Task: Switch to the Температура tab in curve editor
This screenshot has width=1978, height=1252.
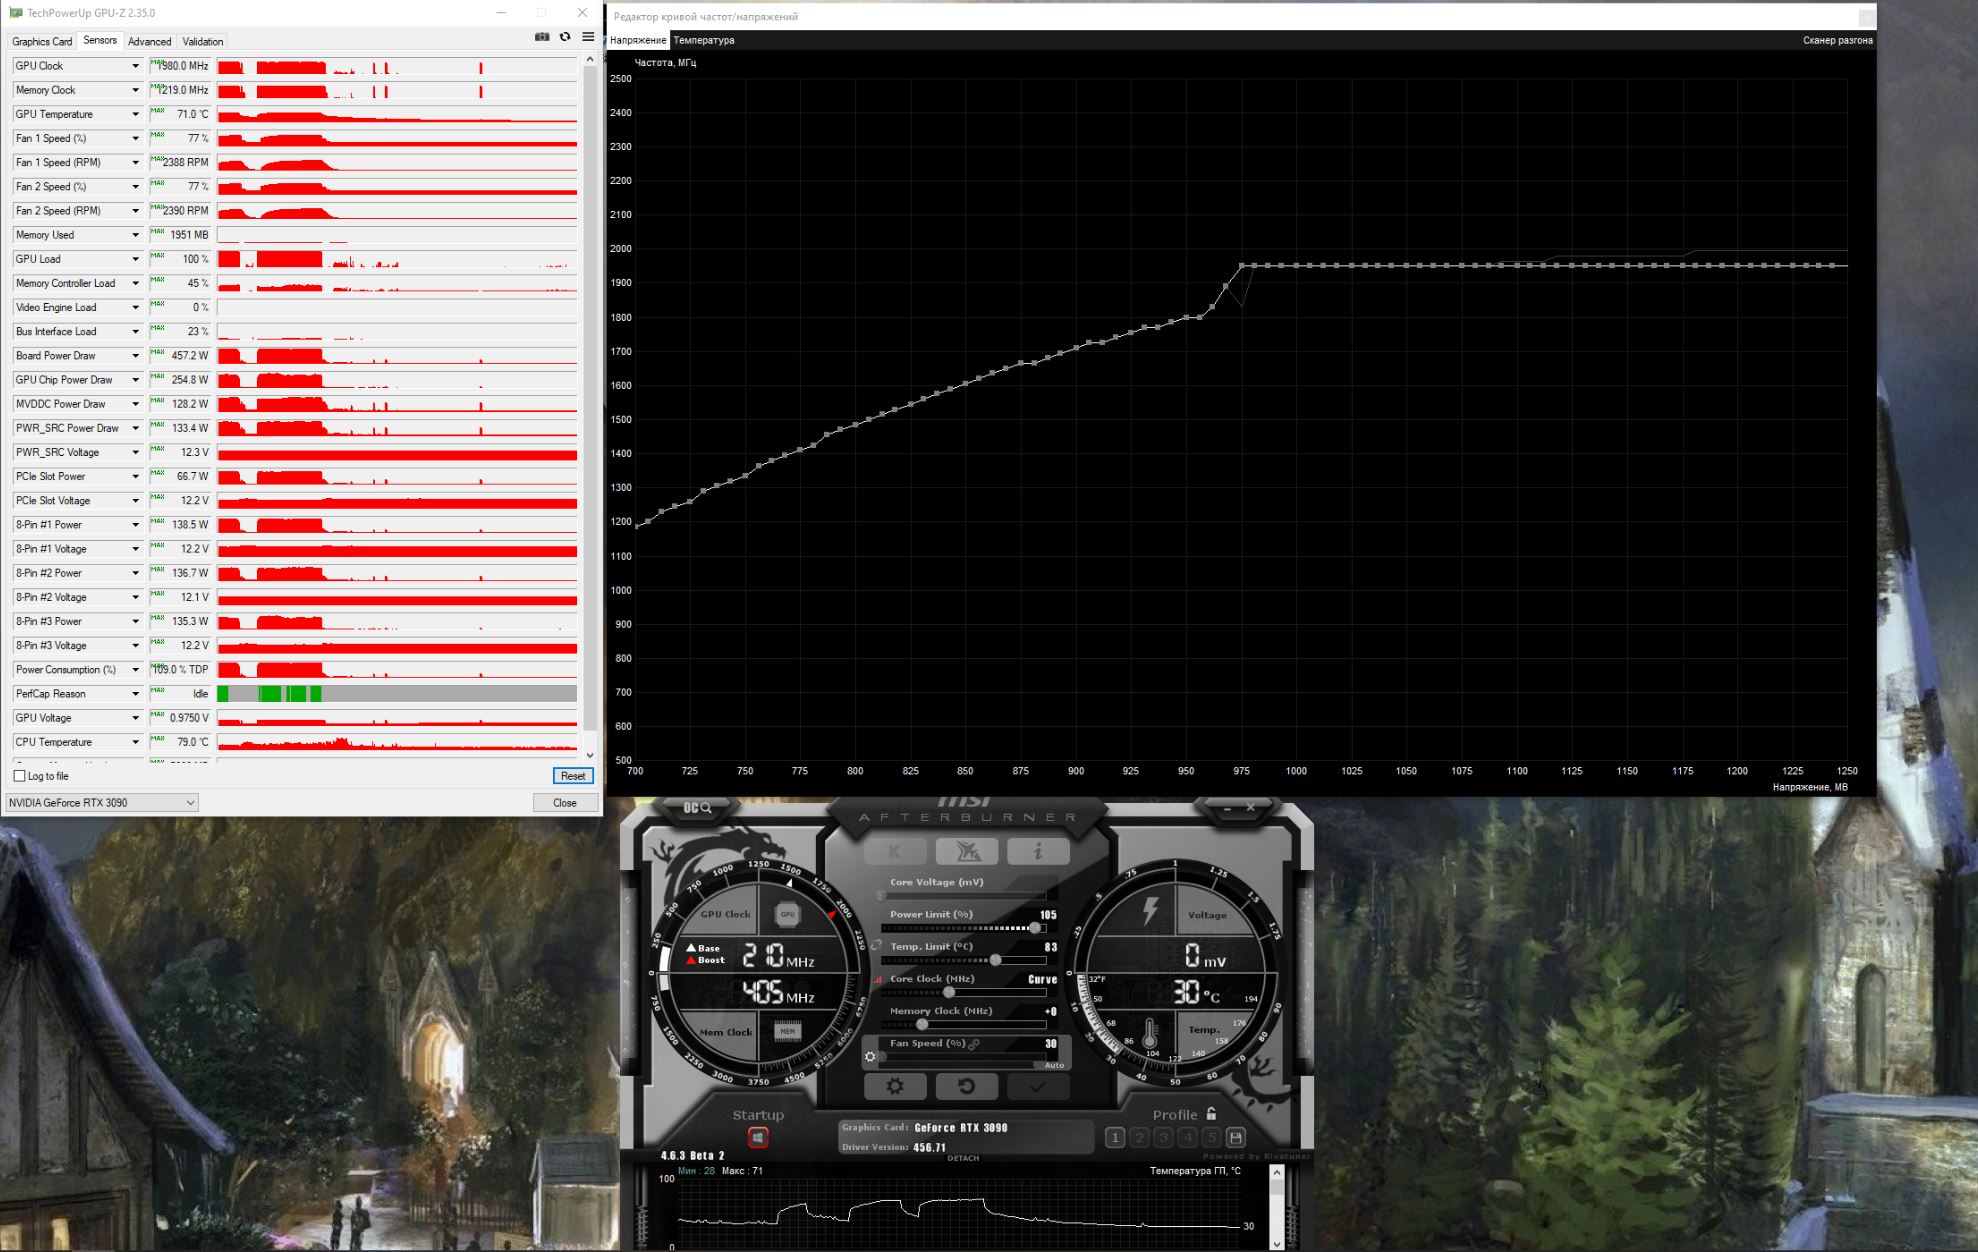Action: click(704, 40)
